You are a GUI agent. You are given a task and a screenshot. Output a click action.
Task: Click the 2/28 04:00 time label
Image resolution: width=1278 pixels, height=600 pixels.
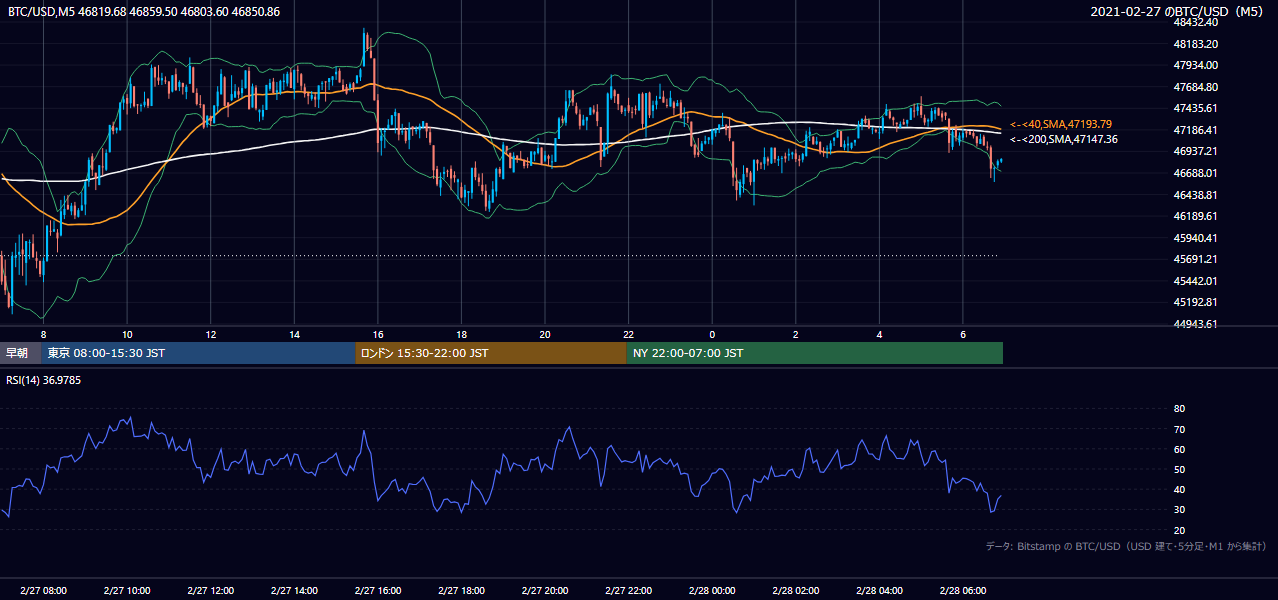(x=879, y=591)
